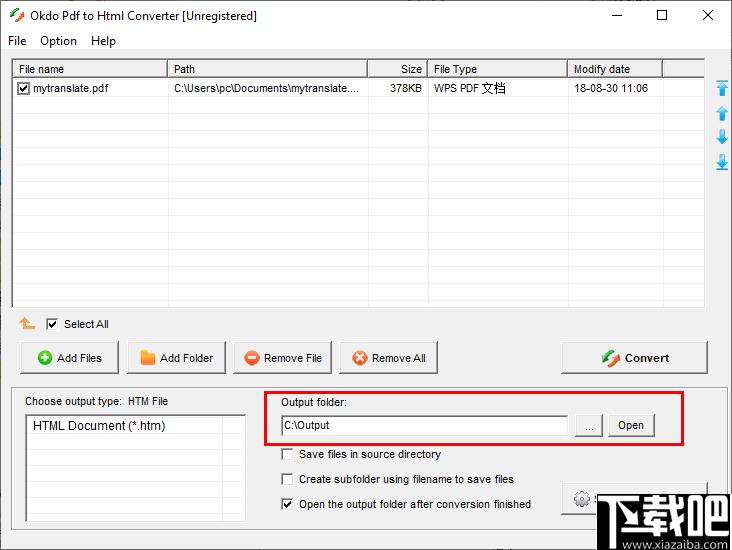The height and width of the screenshot is (550, 732).
Task: Move selected file to bottom of list
Action: [722, 162]
